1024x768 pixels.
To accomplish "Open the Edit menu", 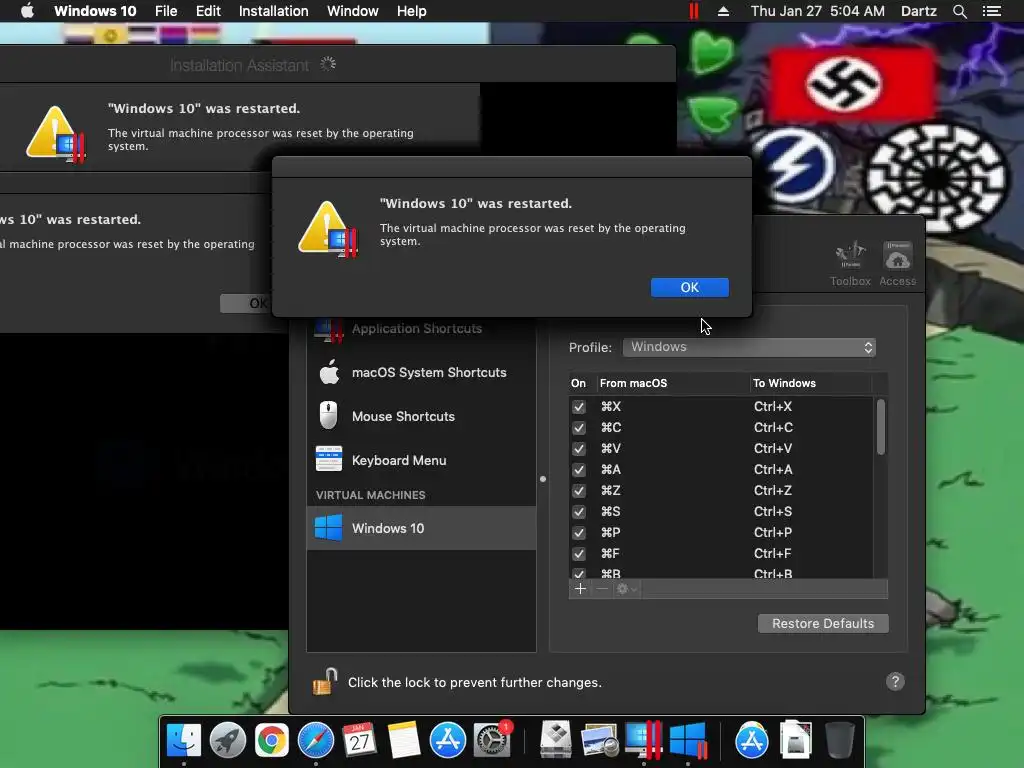I will 208,11.
